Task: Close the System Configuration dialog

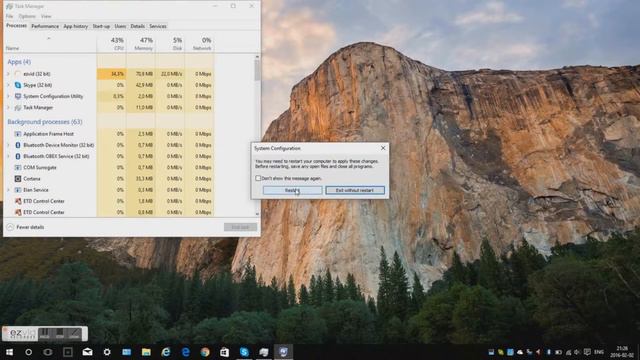Action: point(383,148)
